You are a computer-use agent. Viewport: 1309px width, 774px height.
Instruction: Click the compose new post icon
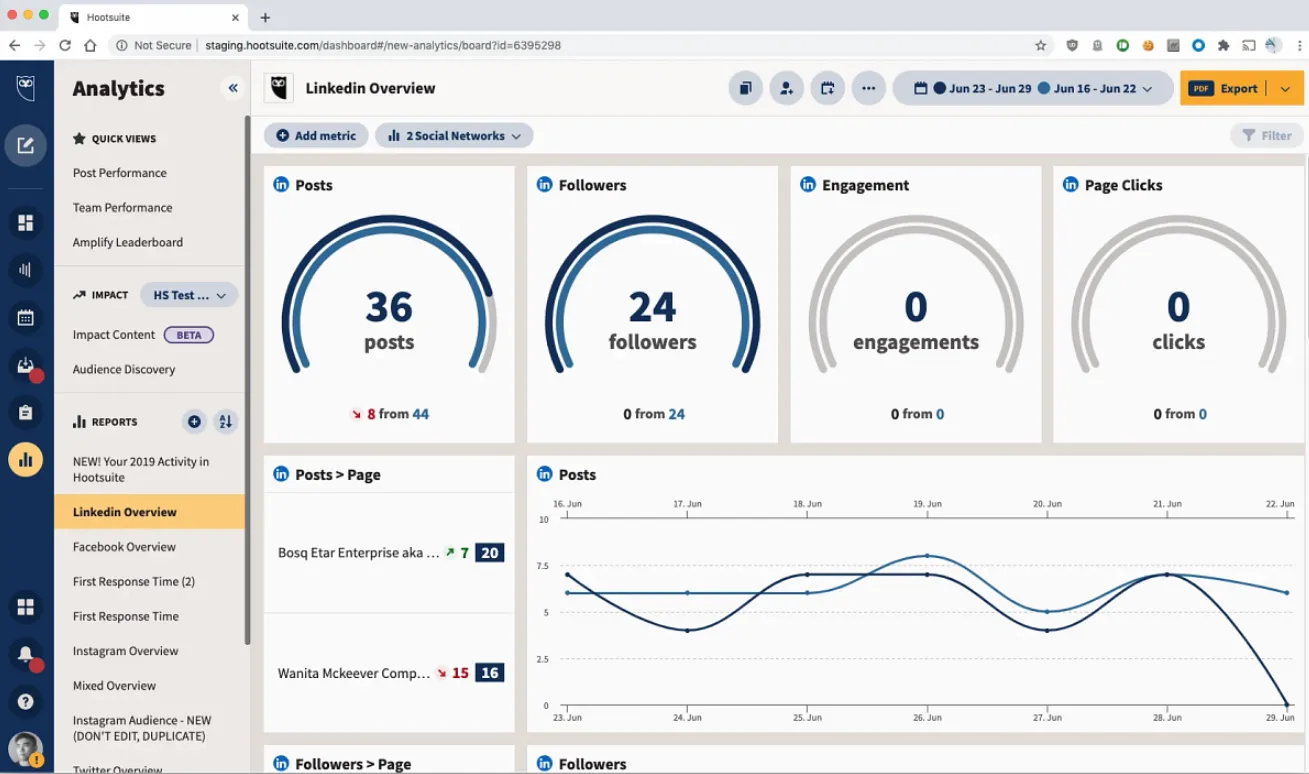[26, 146]
